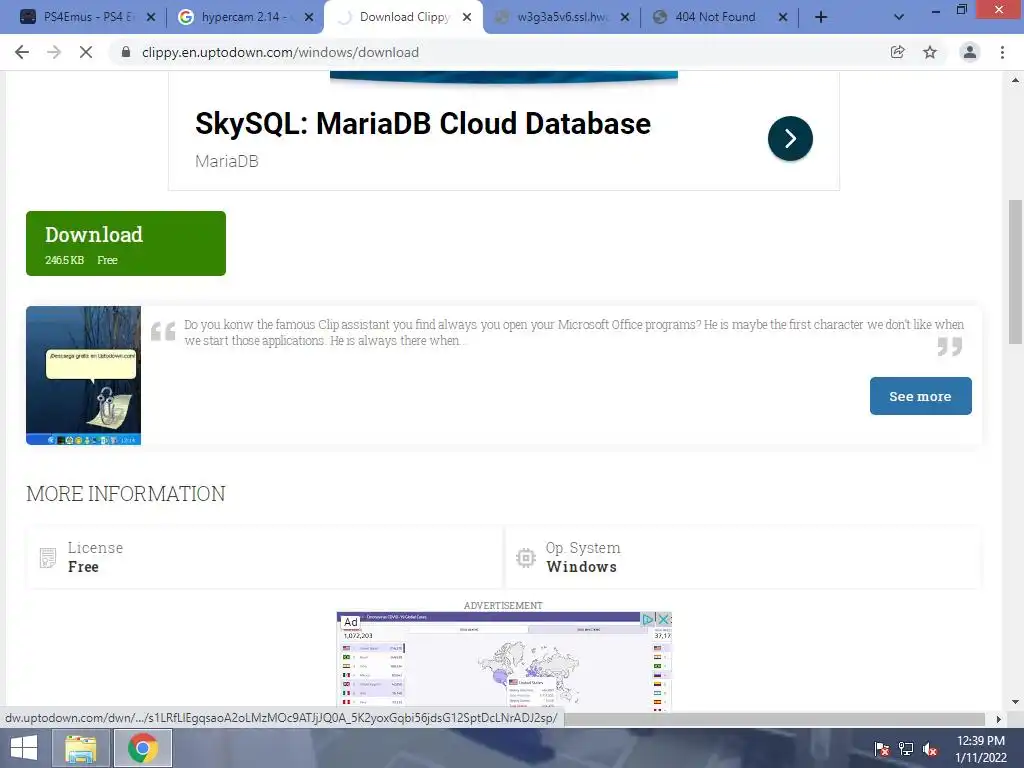Switch to the 404 Not Found tab
1024x768 pixels.
tap(719, 17)
